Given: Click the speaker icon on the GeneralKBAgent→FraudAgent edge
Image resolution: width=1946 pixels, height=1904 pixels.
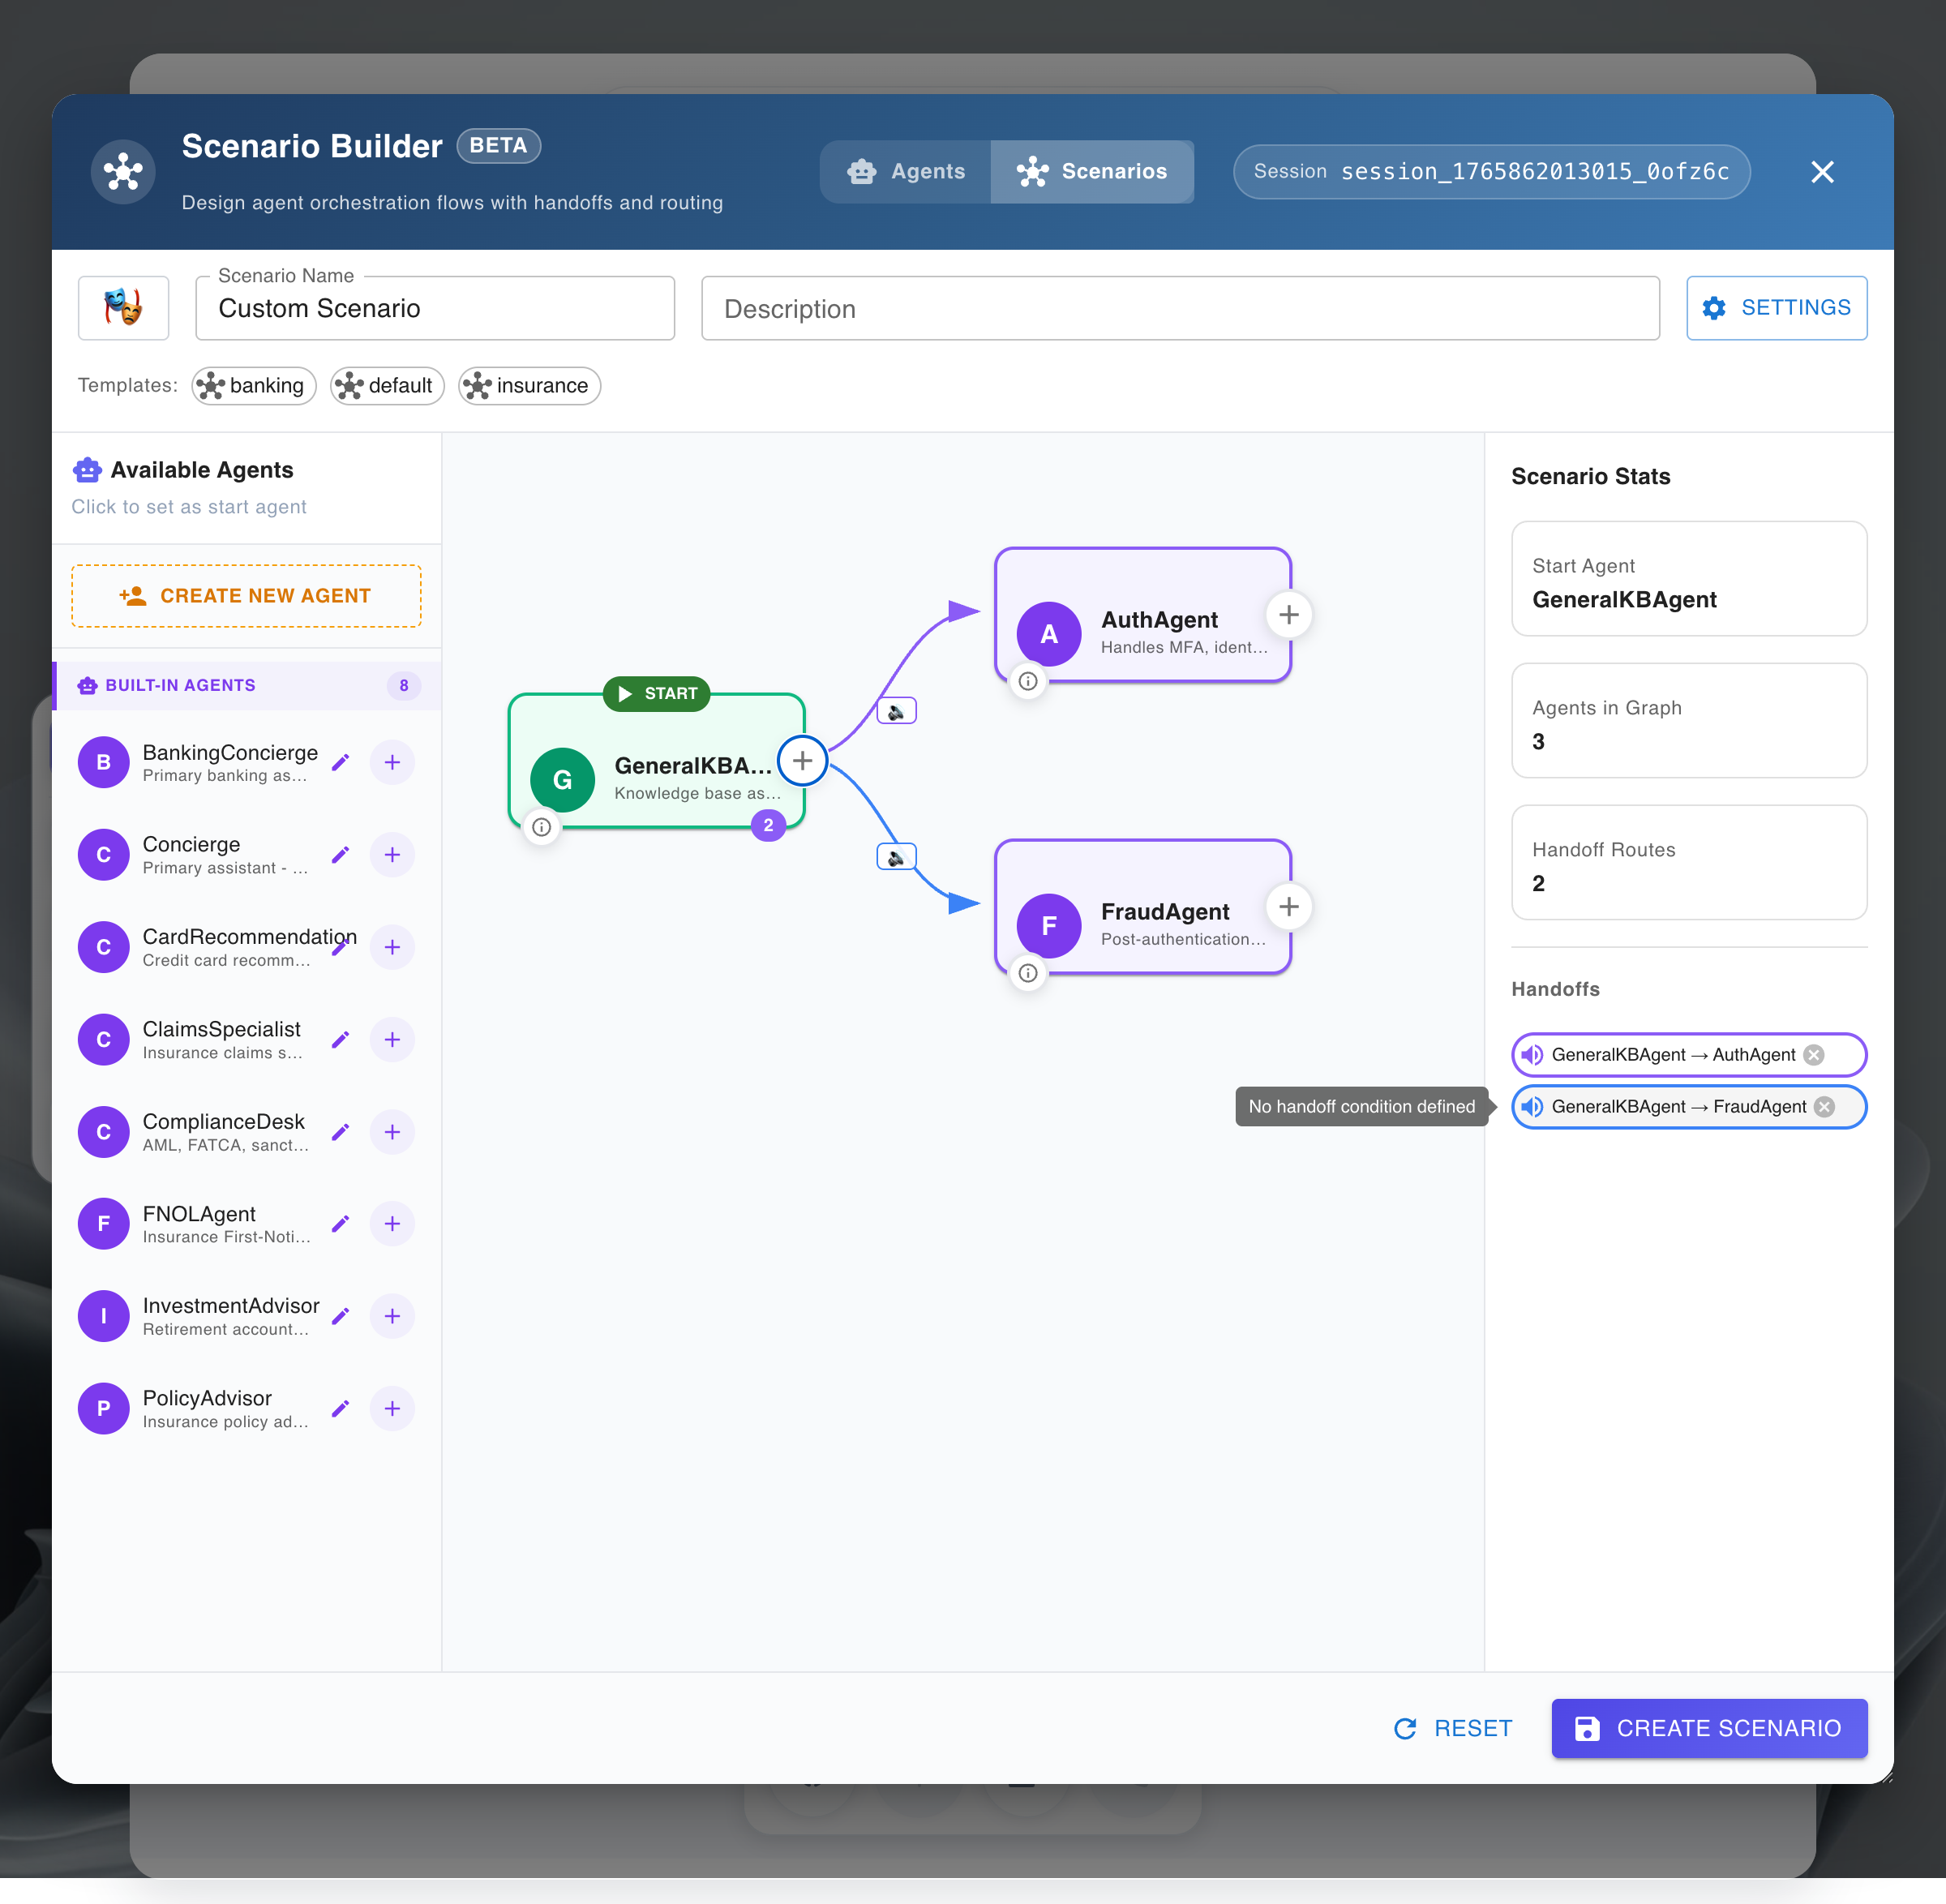Looking at the screenshot, I should coord(896,857).
